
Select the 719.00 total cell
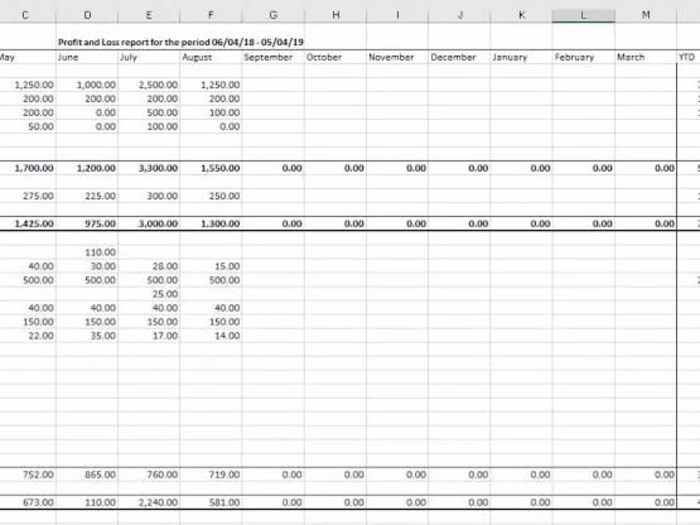click(x=211, y=475)
